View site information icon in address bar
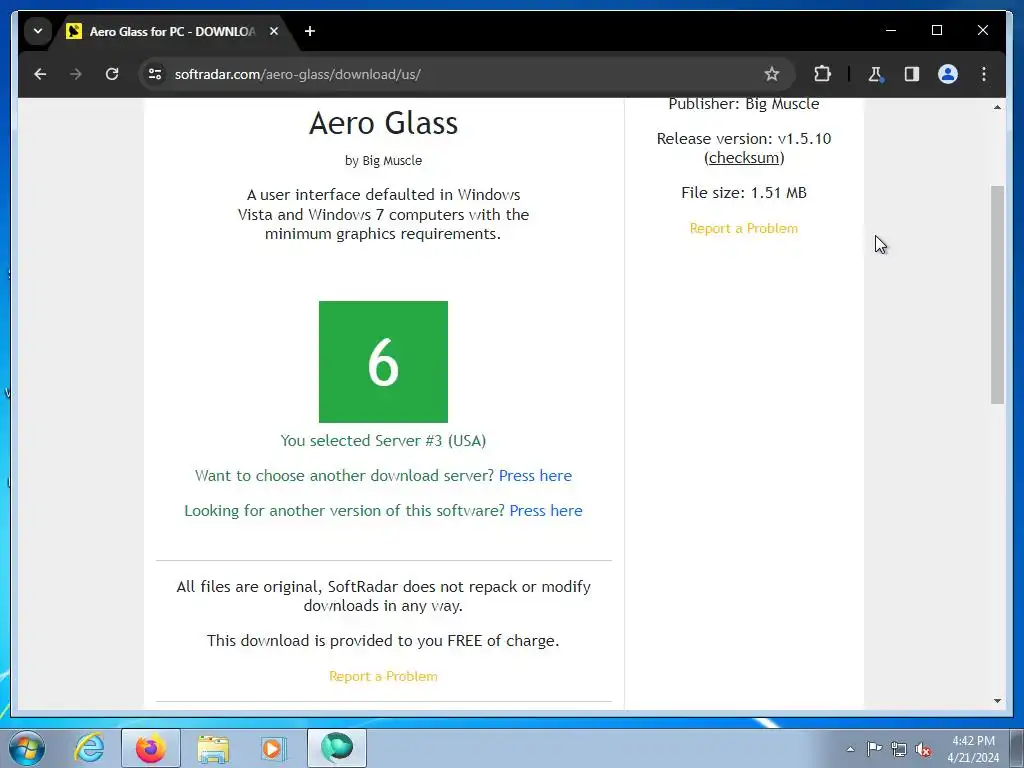The image size is (1024, 768). pos(155,74)
